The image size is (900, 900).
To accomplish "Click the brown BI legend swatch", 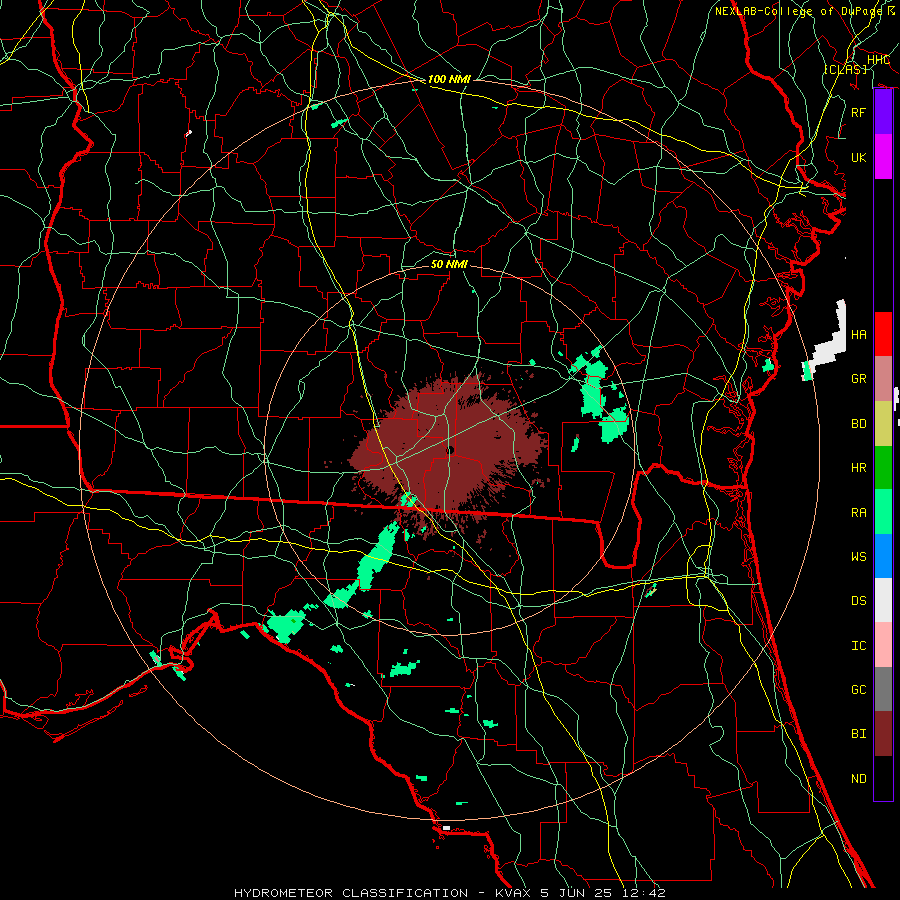I will click(x=883, y=734).
